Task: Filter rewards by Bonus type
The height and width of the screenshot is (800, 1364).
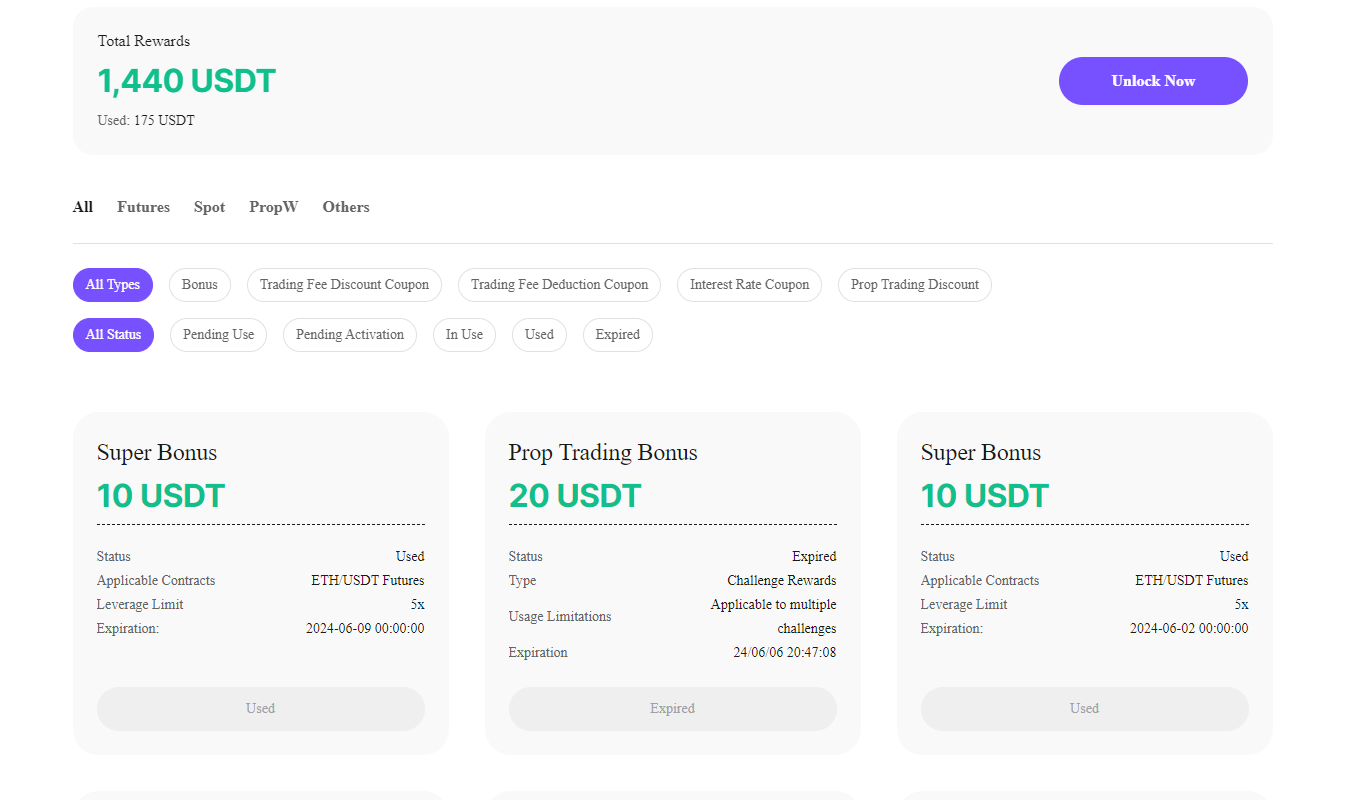Action: (199, 285)
